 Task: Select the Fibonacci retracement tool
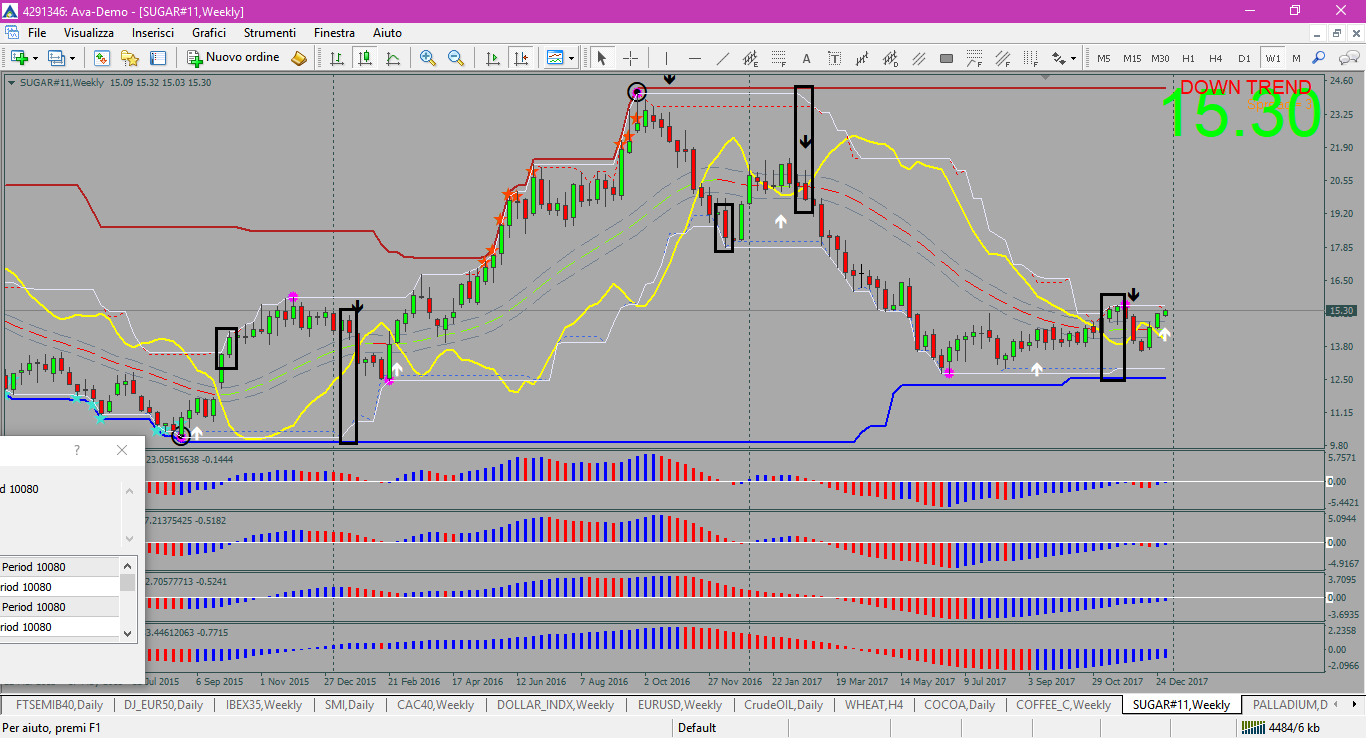coord(778,58)
